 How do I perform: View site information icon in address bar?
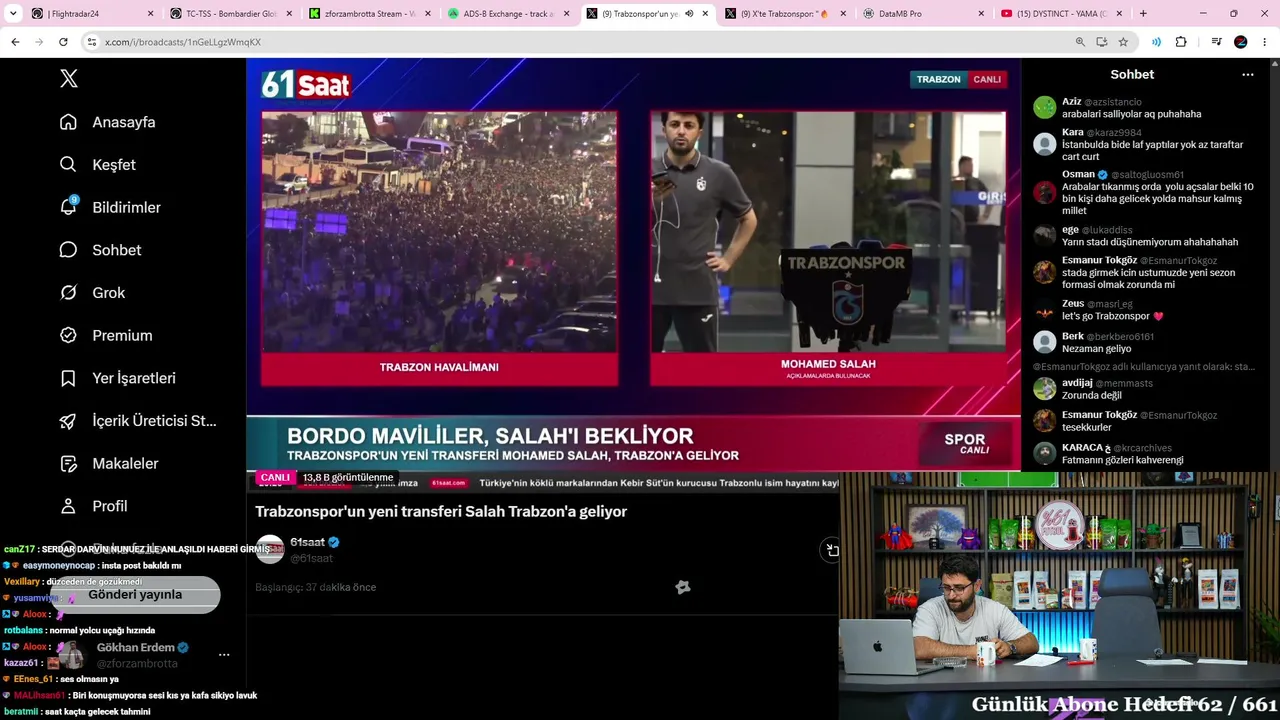92,42
